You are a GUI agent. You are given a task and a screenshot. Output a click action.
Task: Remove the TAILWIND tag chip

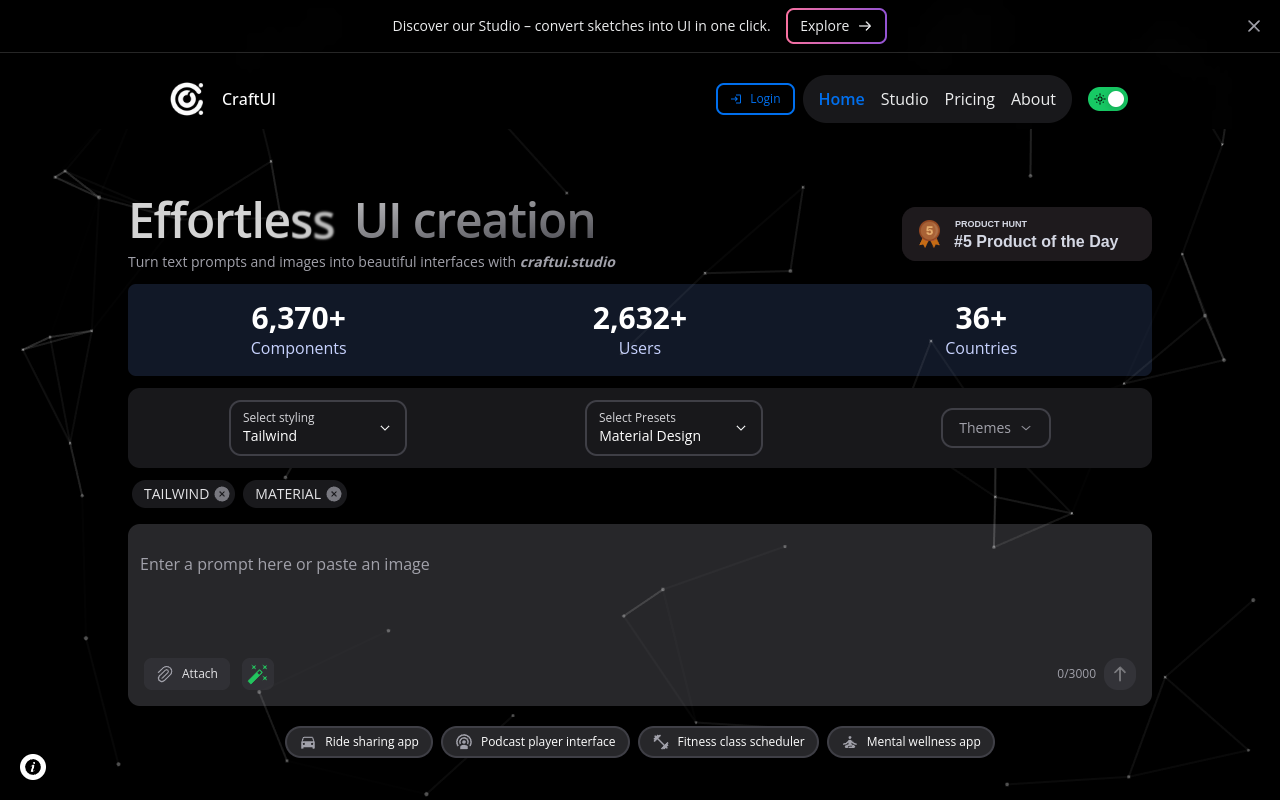tap(222, 494)
